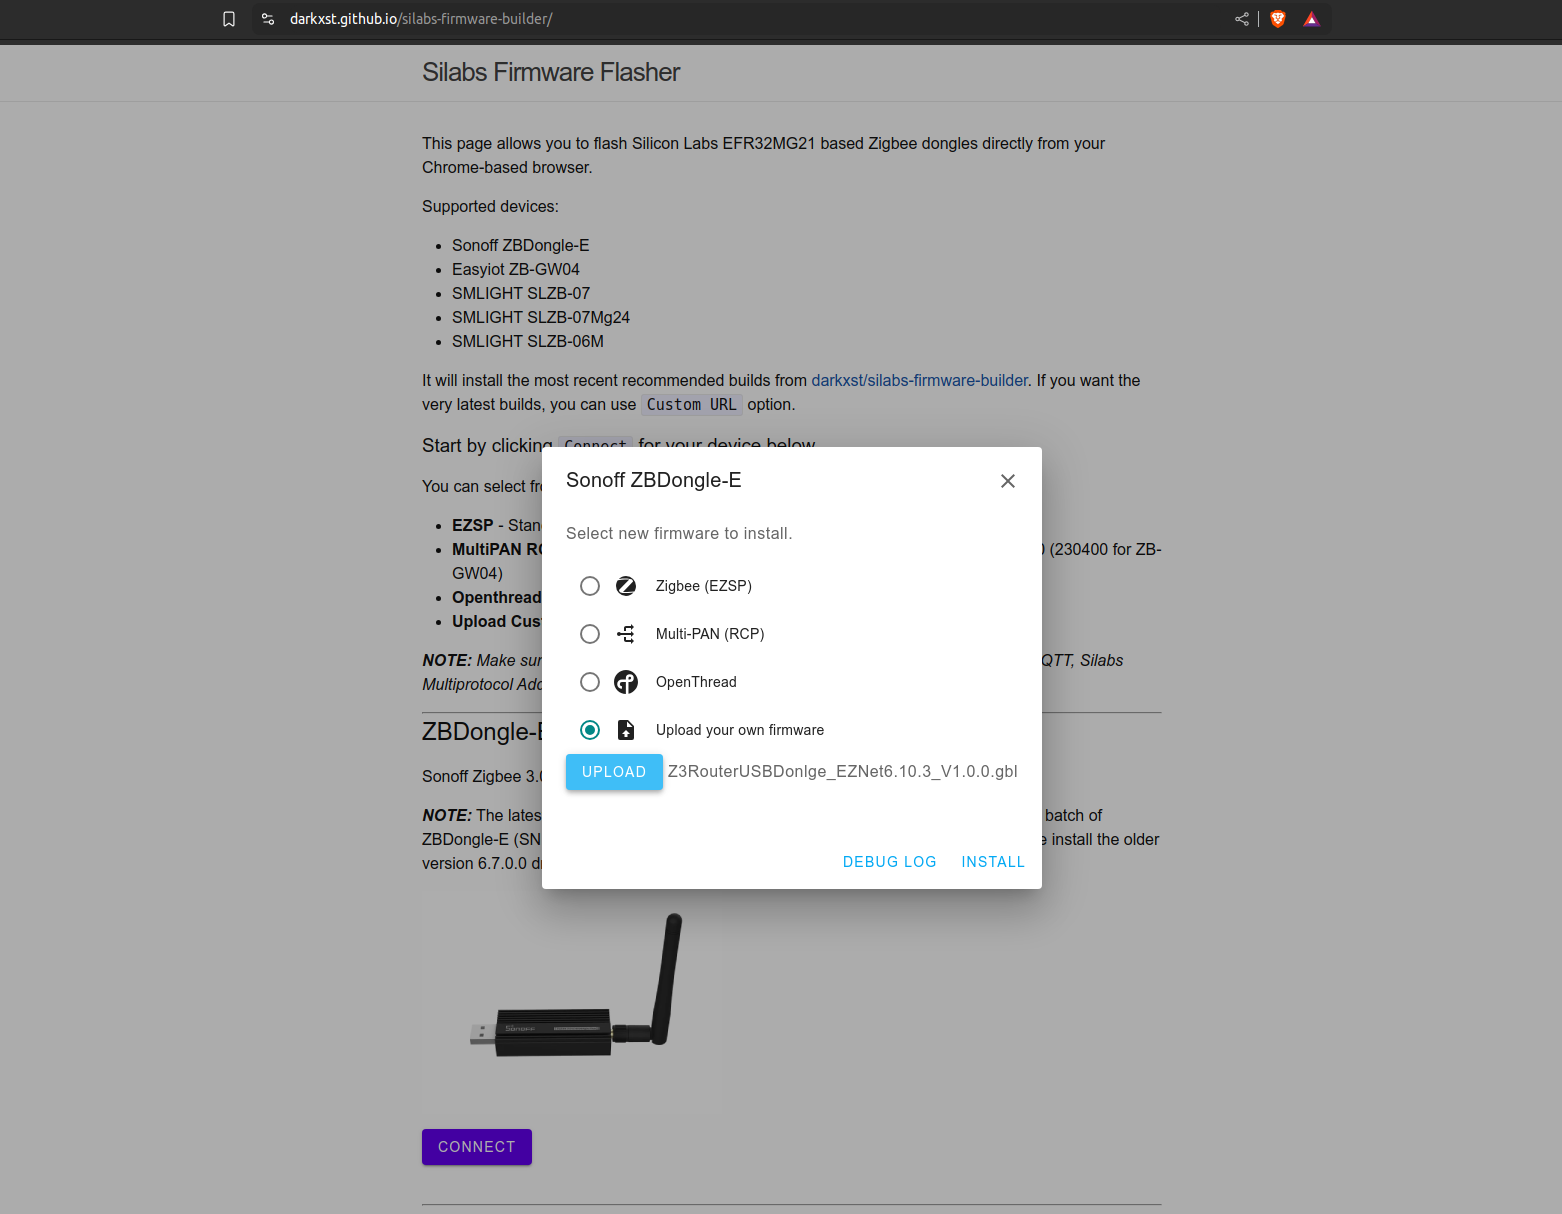Screen dimensions: 1562x1214
Task: Click the share icon in address bar
Action: point(1242,19)
